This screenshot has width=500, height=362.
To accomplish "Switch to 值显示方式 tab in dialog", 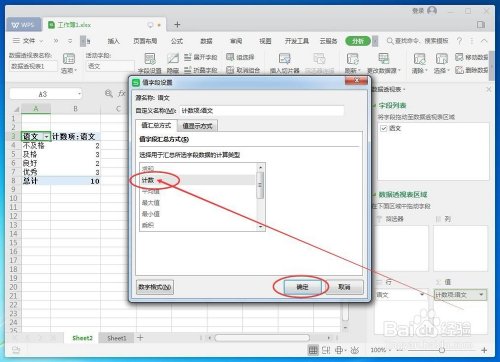I will (x=197, y=126).
